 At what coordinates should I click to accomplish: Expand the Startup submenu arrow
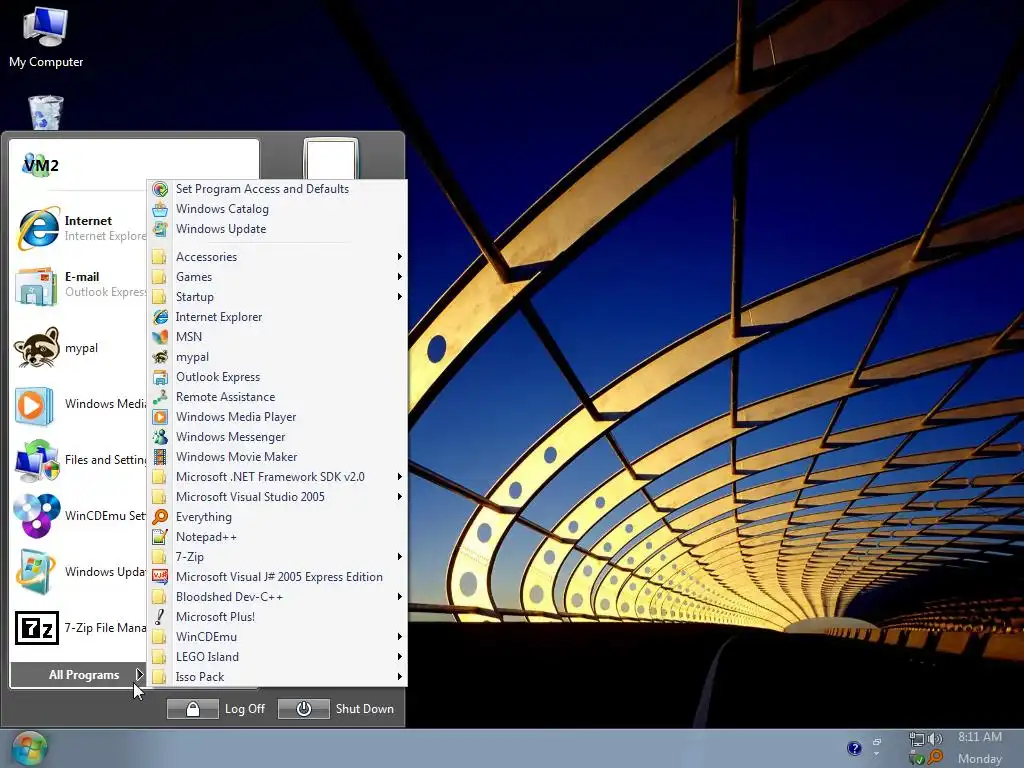(400, 296)
